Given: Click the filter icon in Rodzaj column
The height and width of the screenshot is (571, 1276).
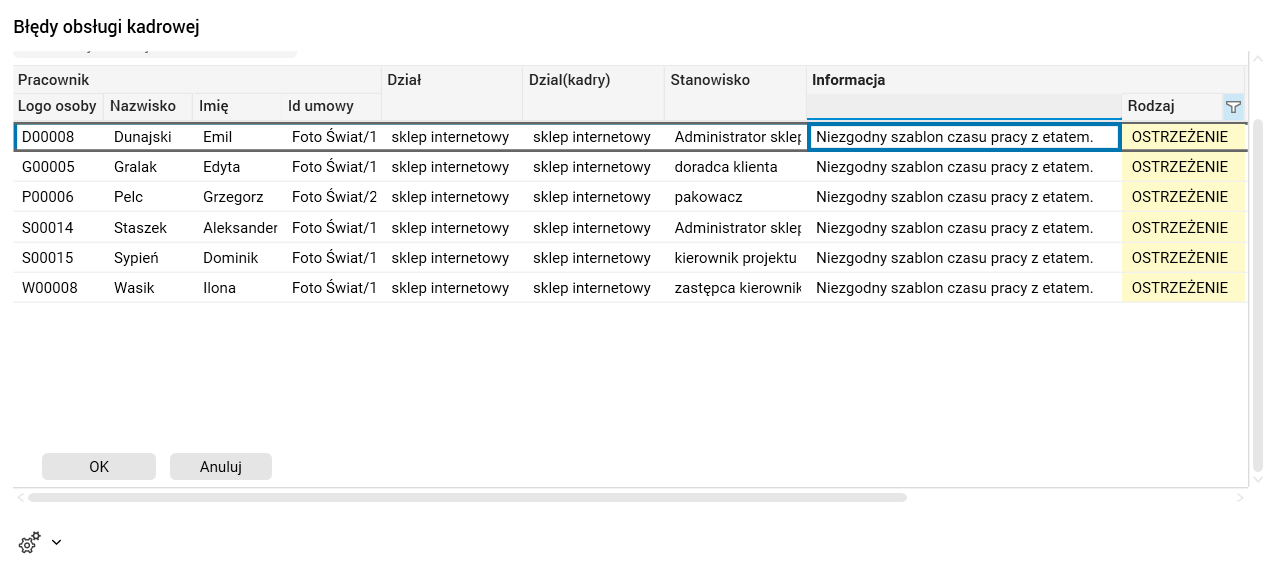Looking at the screenshot, I should click(x=1233, y=106).
